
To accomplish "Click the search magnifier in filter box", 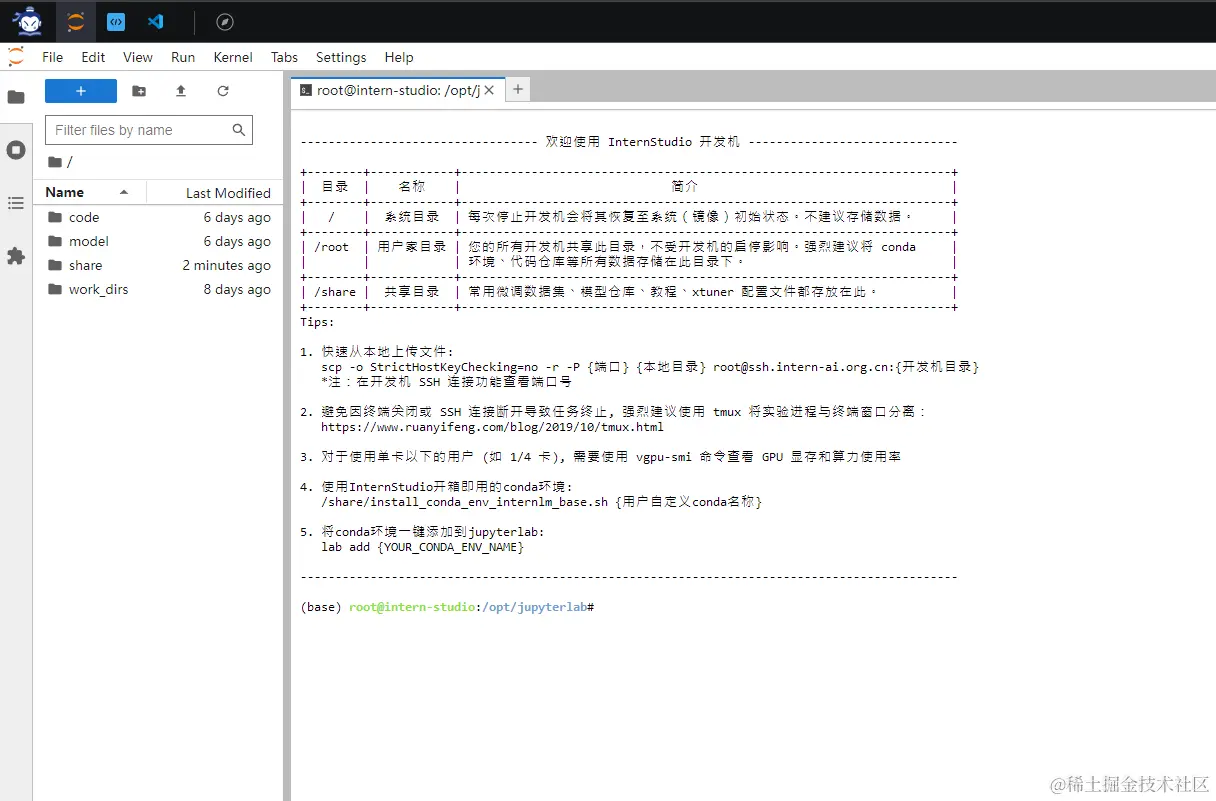I will click(239, 130).
